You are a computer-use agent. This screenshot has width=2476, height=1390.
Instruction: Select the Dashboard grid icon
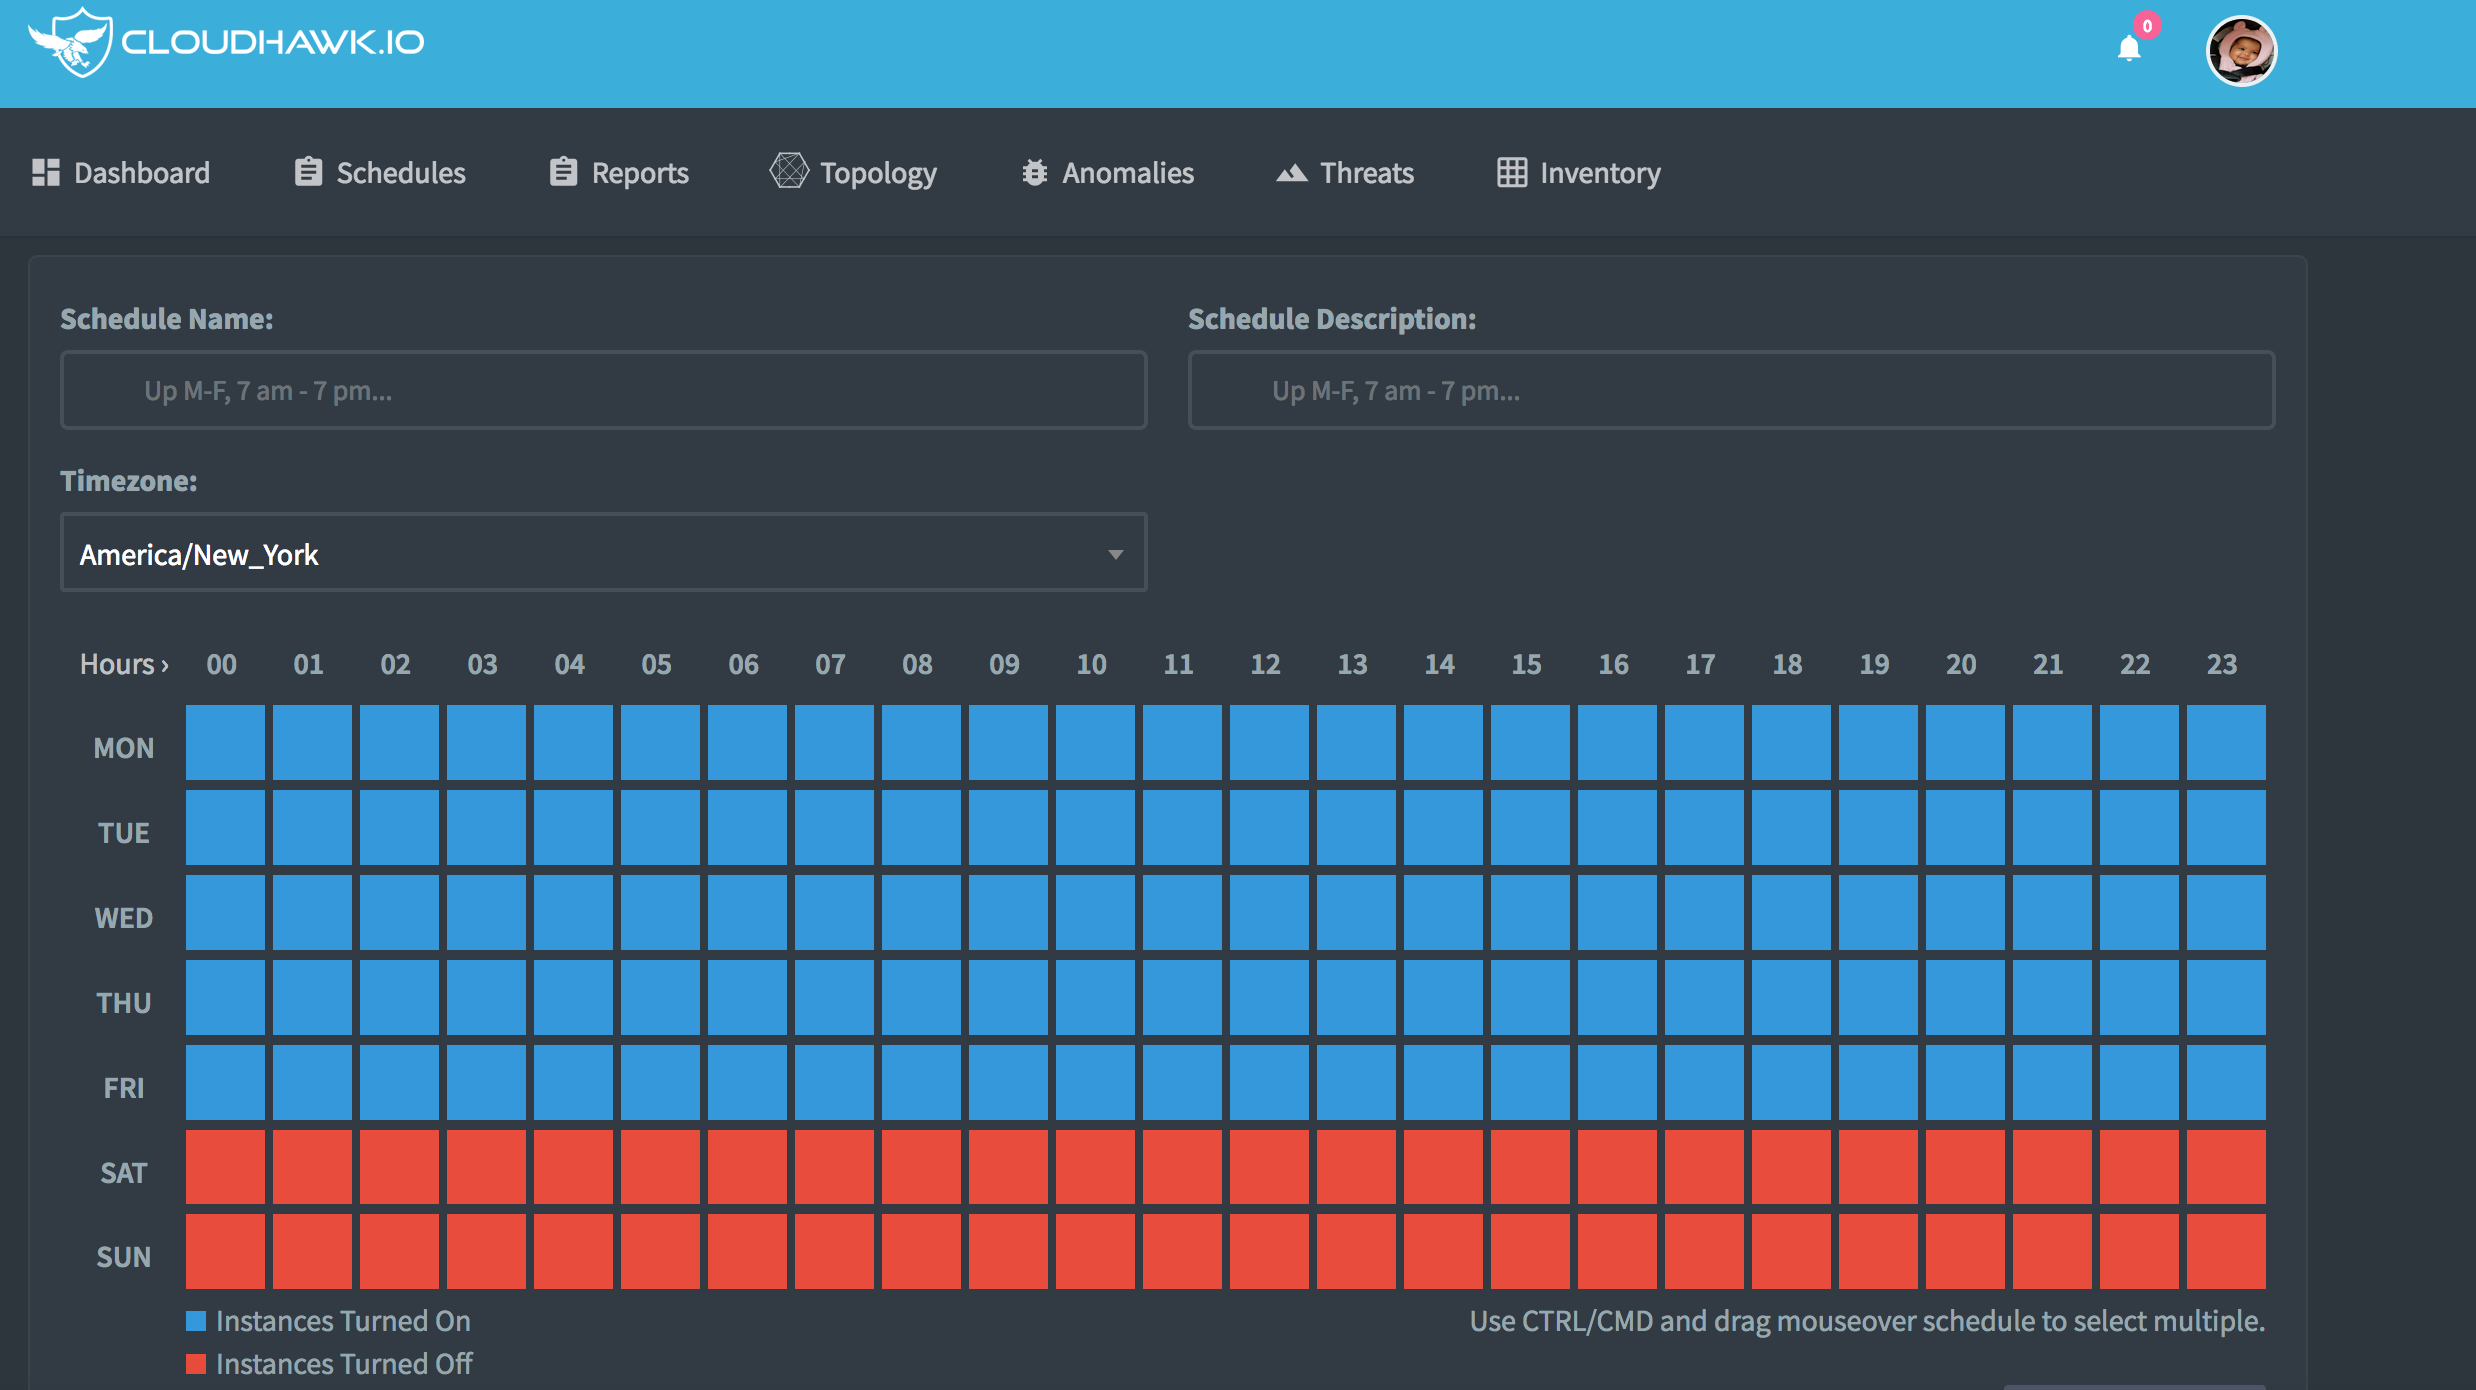(46, 172)
